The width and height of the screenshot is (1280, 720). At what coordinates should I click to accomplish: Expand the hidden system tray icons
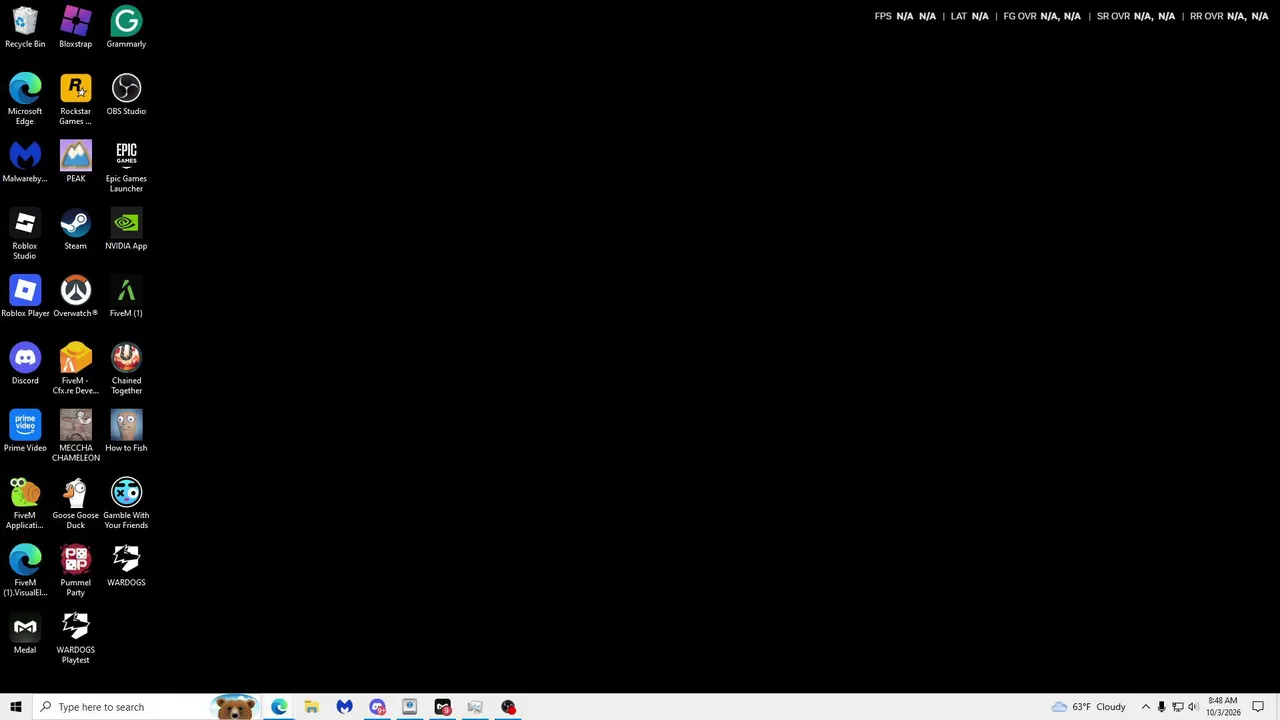[1146, 707]
